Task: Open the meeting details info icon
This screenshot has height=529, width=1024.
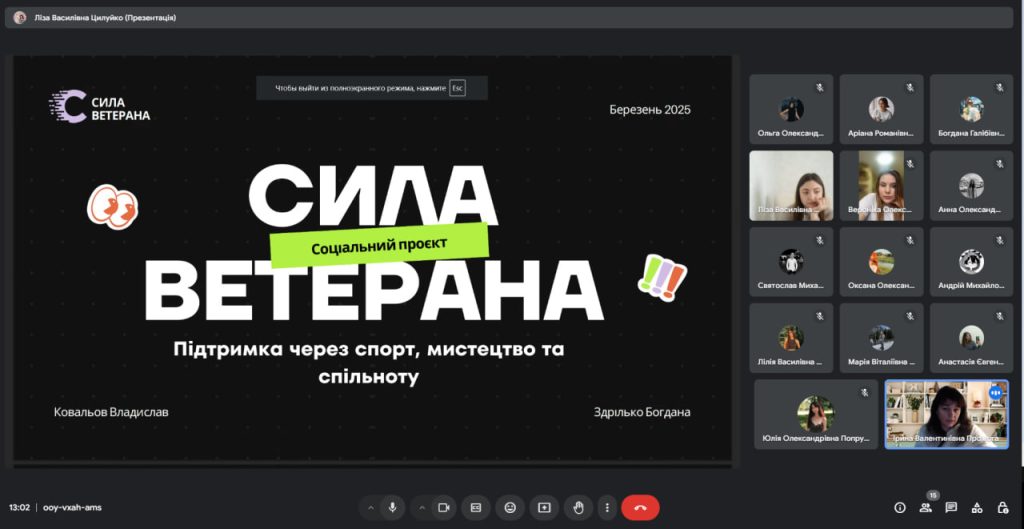Action: pos(899,507)
